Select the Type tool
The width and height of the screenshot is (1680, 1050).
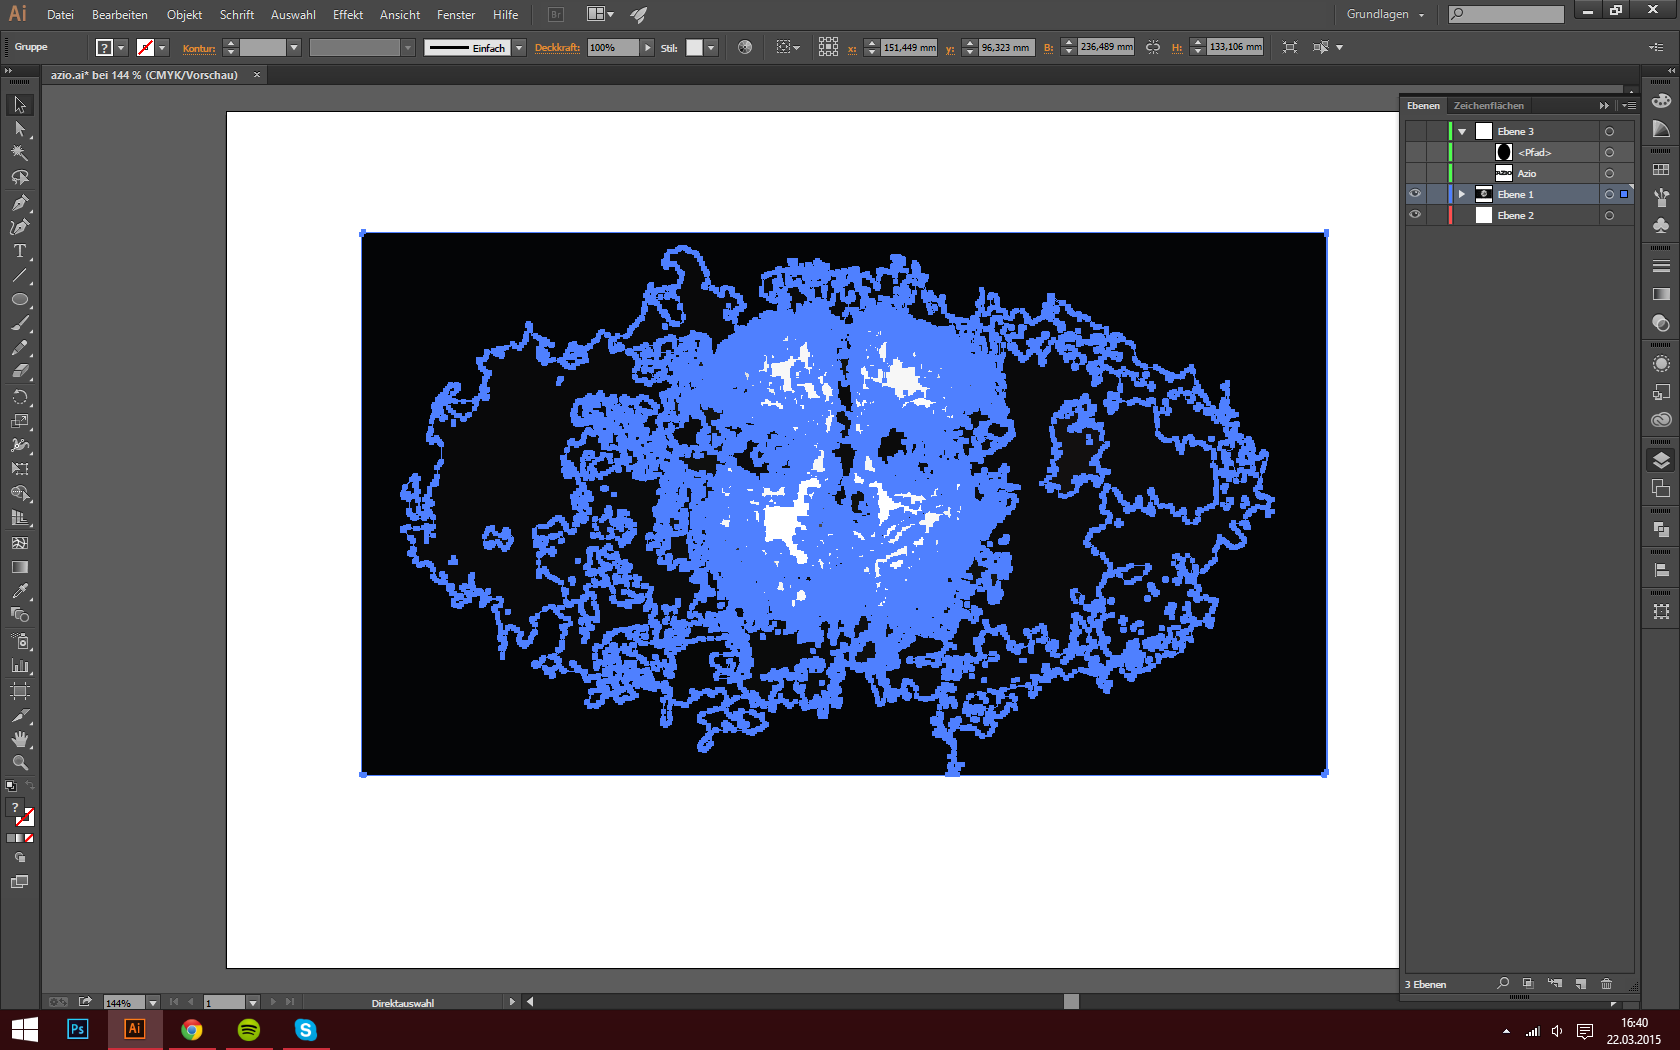pos(20,251)
